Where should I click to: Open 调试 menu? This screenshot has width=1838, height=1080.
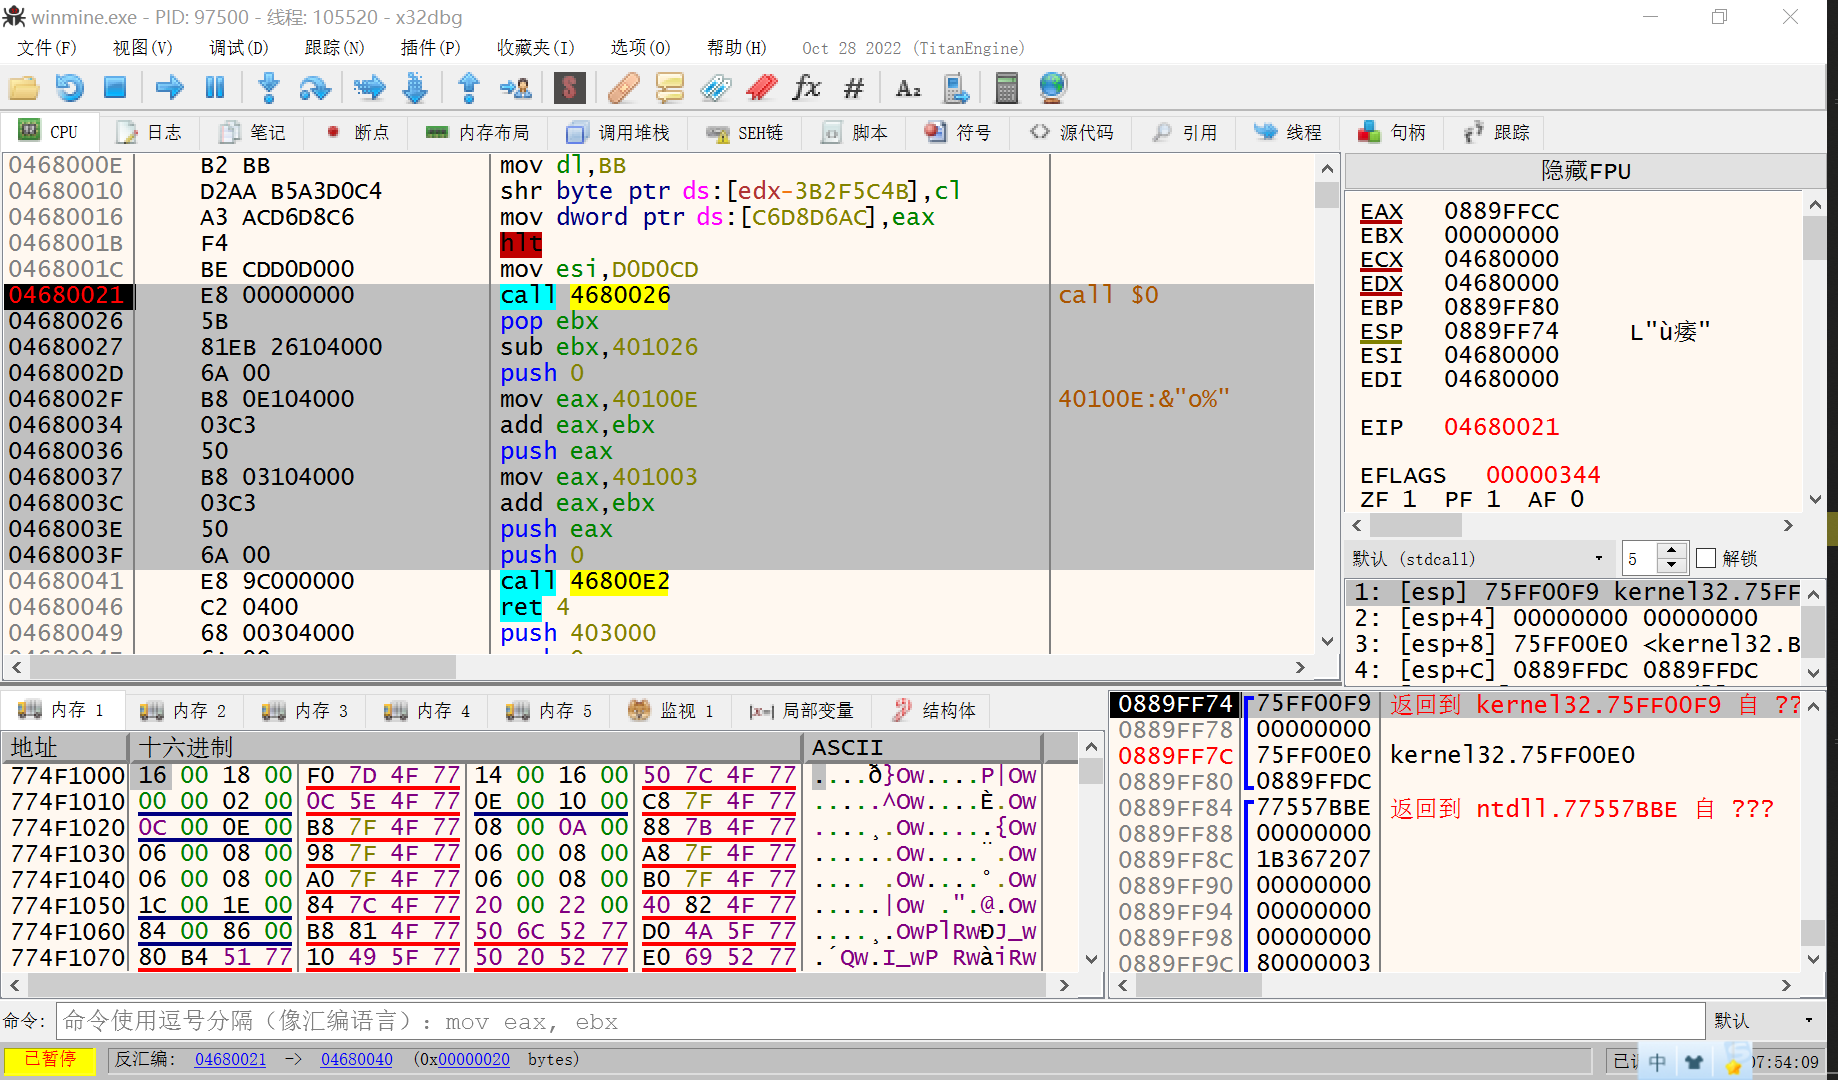(238, 48)
